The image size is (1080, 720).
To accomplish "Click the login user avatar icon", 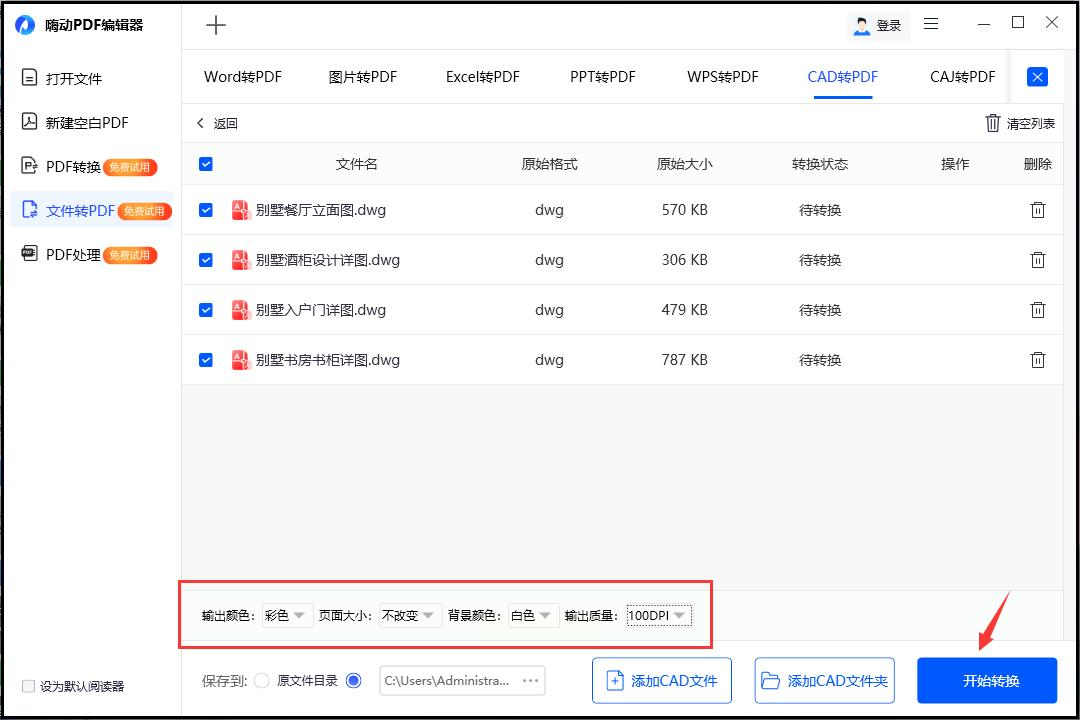I will coord(862,26).
